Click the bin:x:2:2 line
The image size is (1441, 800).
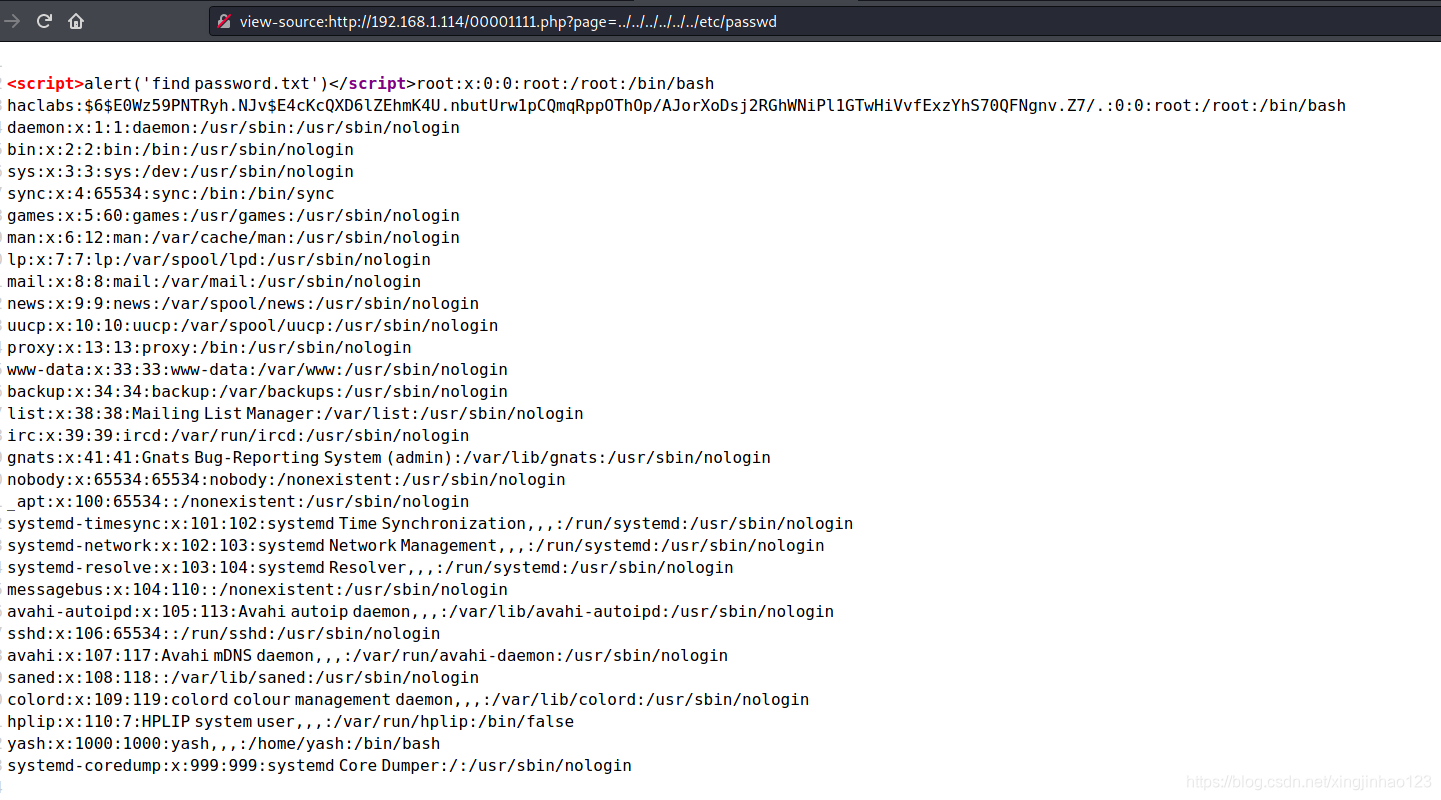(x=180, y=150)
